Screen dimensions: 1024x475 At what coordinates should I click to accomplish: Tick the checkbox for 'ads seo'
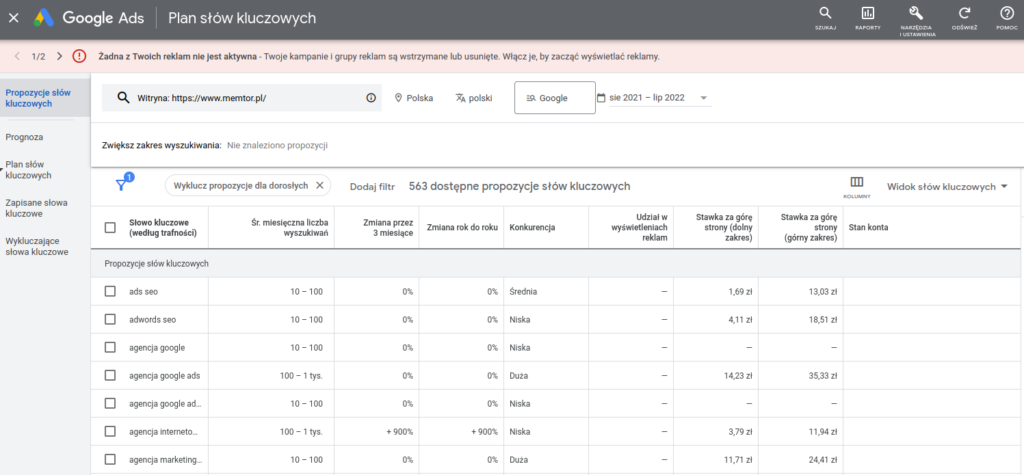[110, 291]
